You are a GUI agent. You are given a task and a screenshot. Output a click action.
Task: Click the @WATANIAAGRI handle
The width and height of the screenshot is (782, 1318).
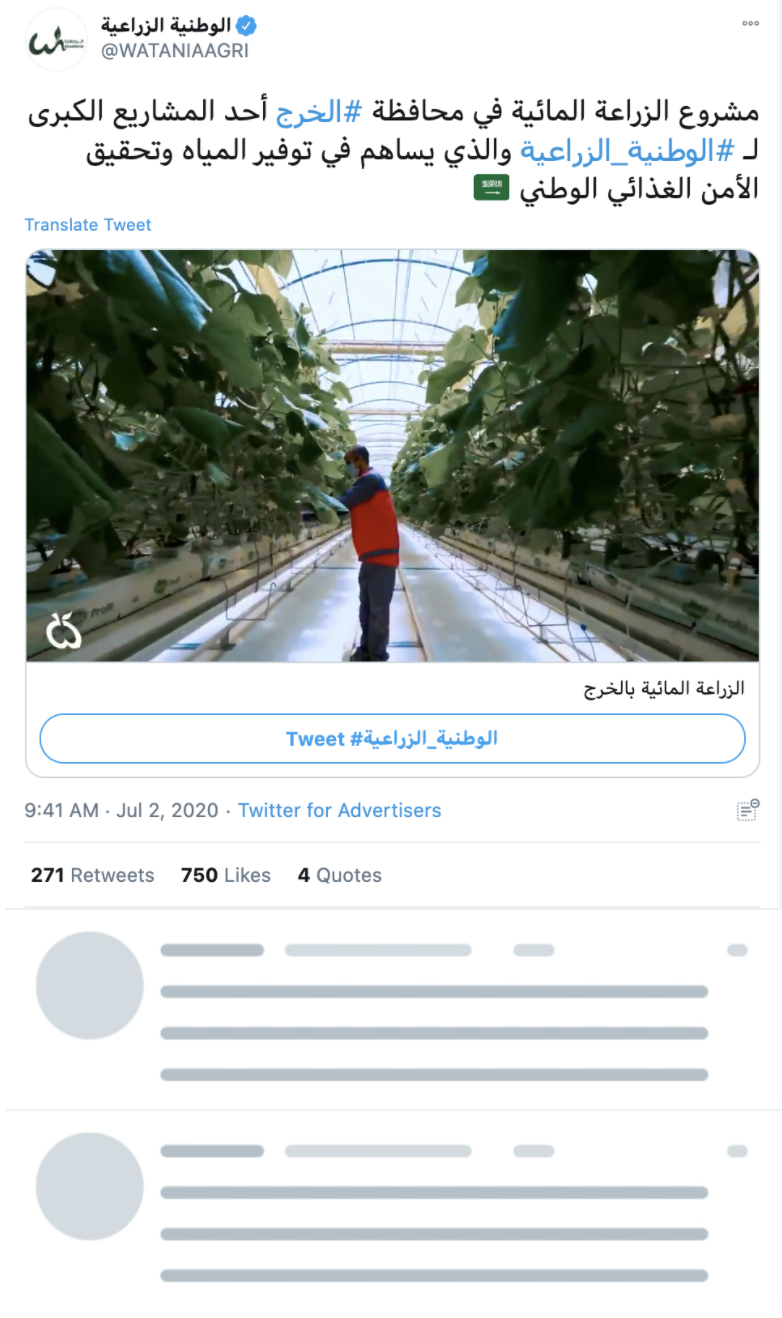[x=174, y=51]
